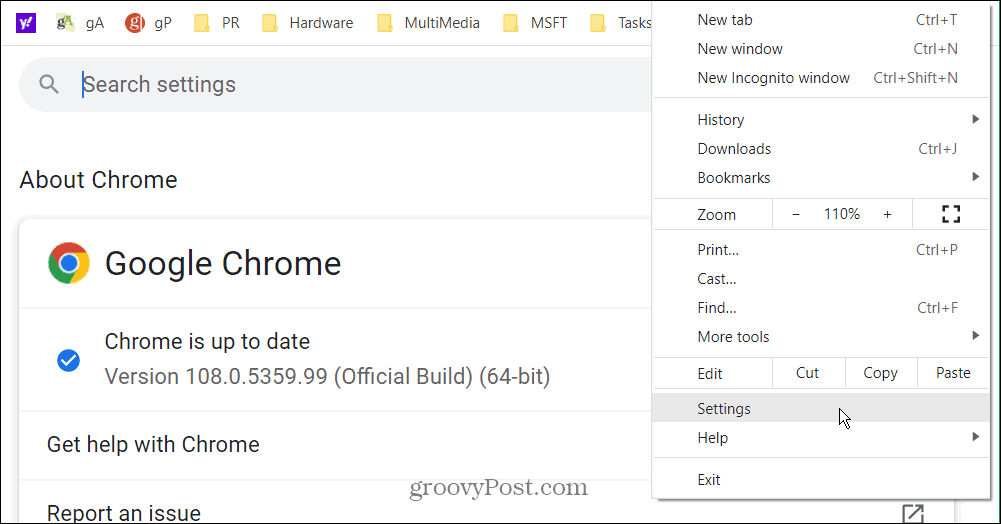Expand the More tools submenu
This screenshot has height=524, width=1001.
pyautogui.click(x=821, y=336)
